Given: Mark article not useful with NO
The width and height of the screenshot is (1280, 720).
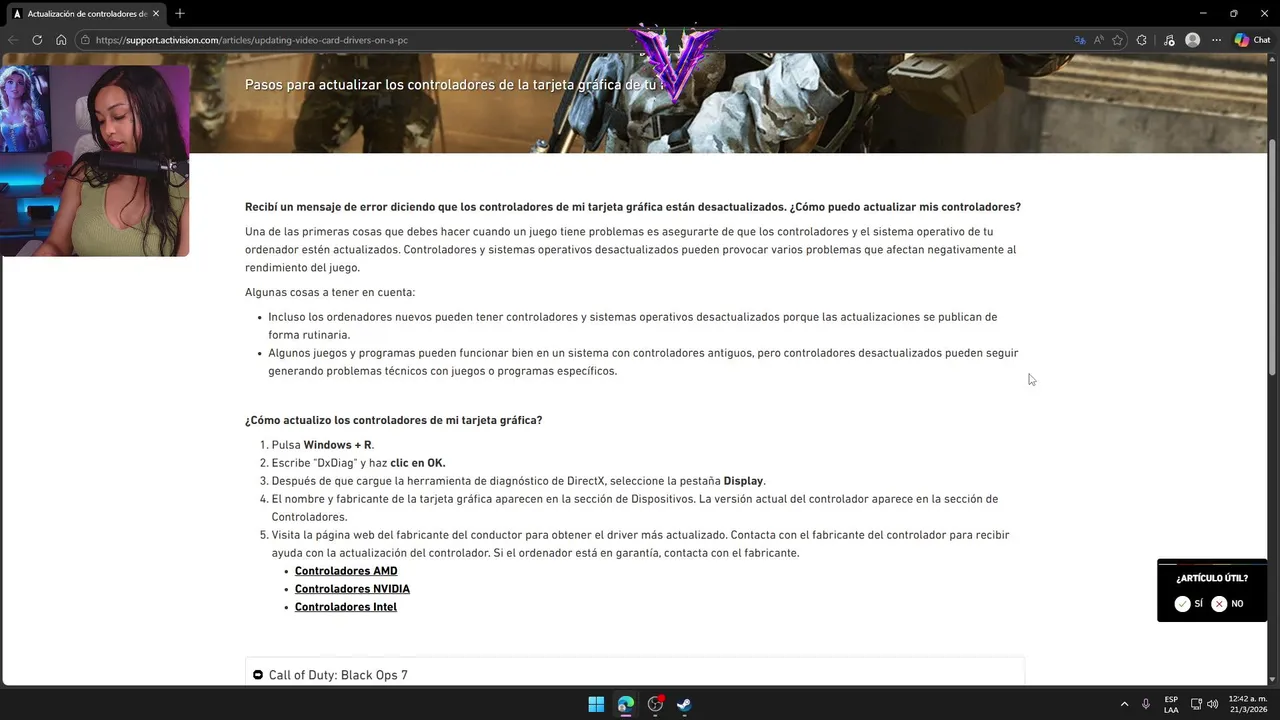Looking at the screenshot, I should click(x=1227, y=604).
